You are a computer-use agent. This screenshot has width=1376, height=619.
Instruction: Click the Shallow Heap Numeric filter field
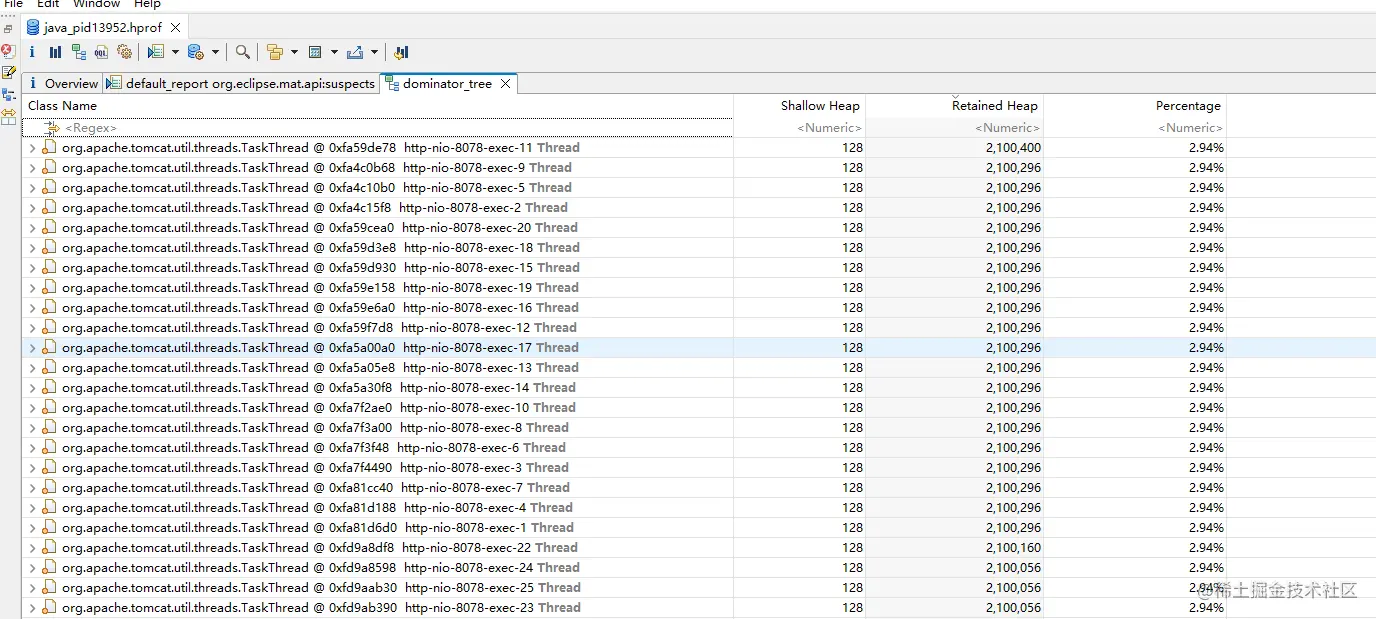[x=800, y=128]
